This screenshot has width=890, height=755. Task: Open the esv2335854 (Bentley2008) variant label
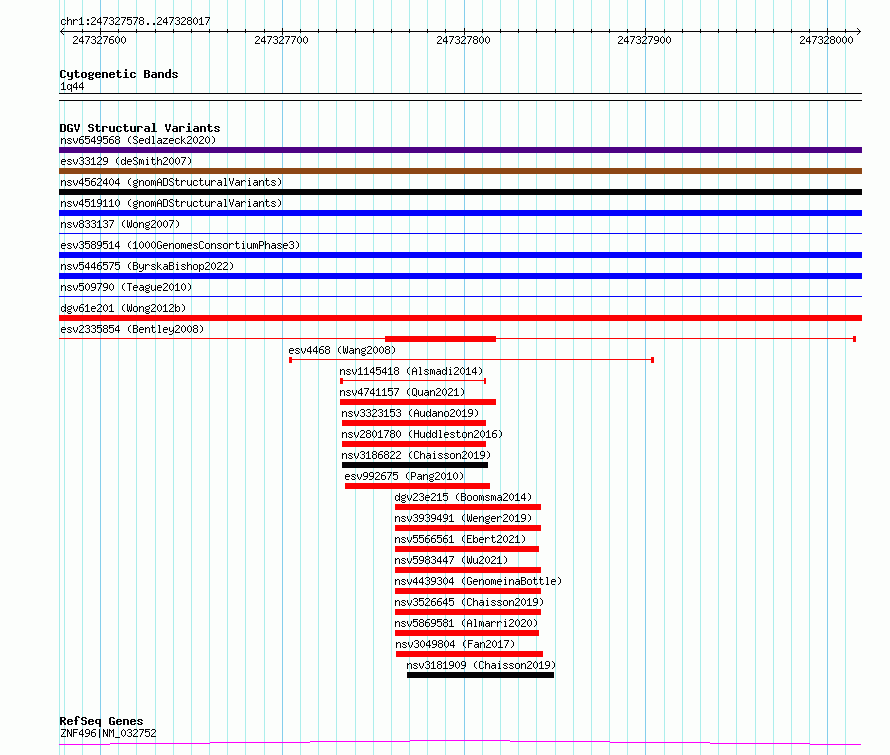coord(132,329)
